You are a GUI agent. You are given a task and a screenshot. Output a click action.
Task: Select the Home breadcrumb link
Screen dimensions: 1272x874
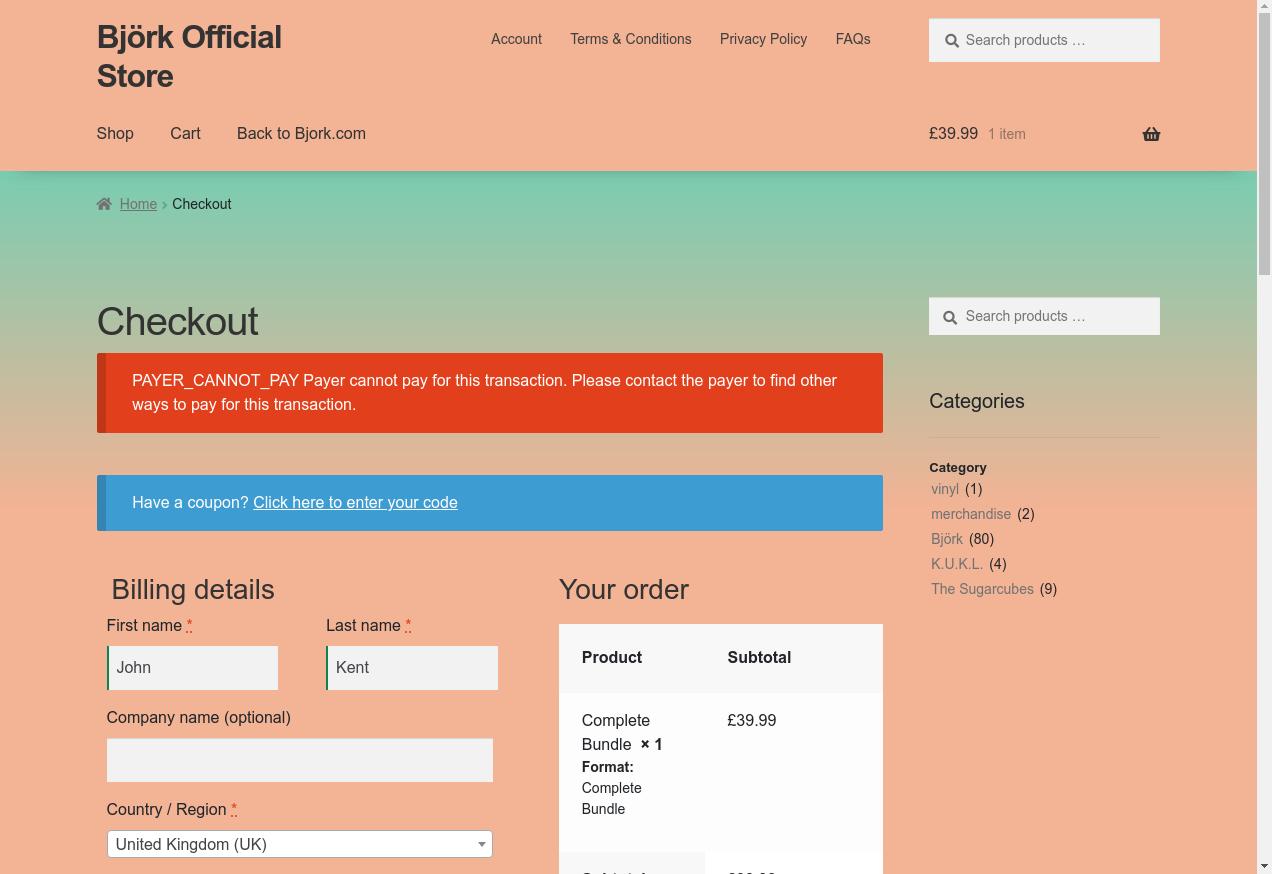[138, 204]
